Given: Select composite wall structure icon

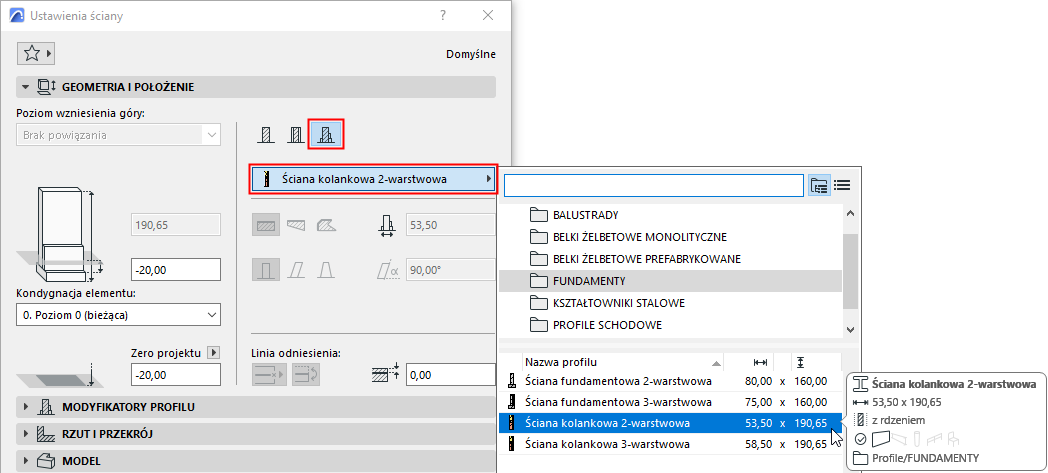Looking at the screenshot, I should pyautogui.click(x=295, y=135).
